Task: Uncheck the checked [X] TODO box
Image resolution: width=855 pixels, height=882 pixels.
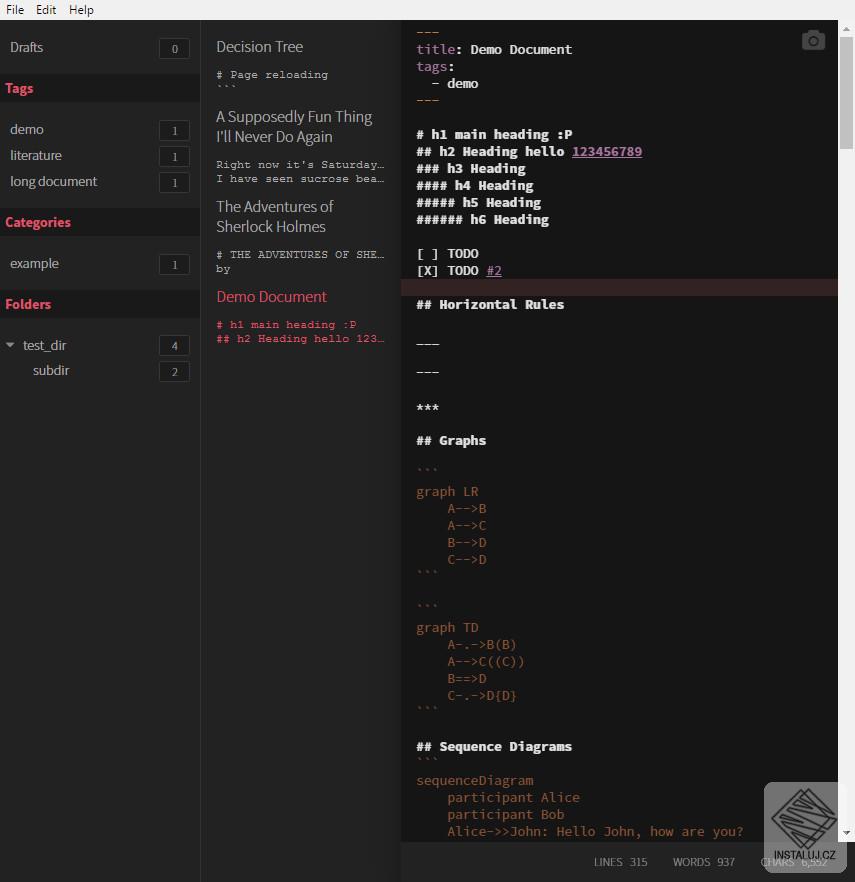Action: point(427,271)
